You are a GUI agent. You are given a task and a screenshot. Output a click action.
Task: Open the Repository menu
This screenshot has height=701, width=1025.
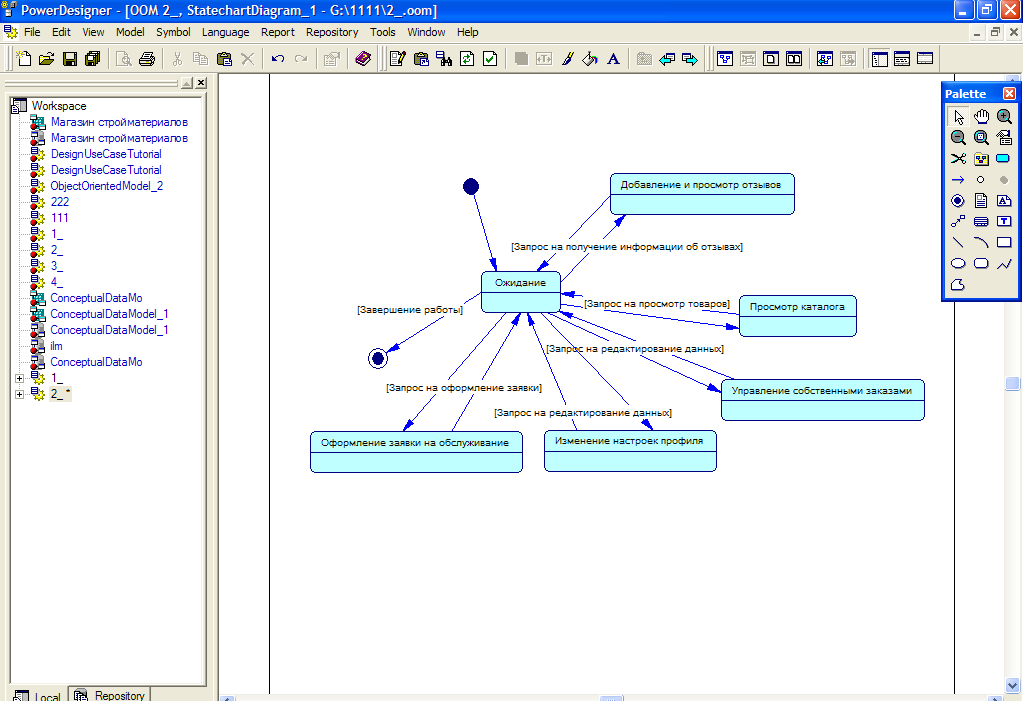(332, 32)
